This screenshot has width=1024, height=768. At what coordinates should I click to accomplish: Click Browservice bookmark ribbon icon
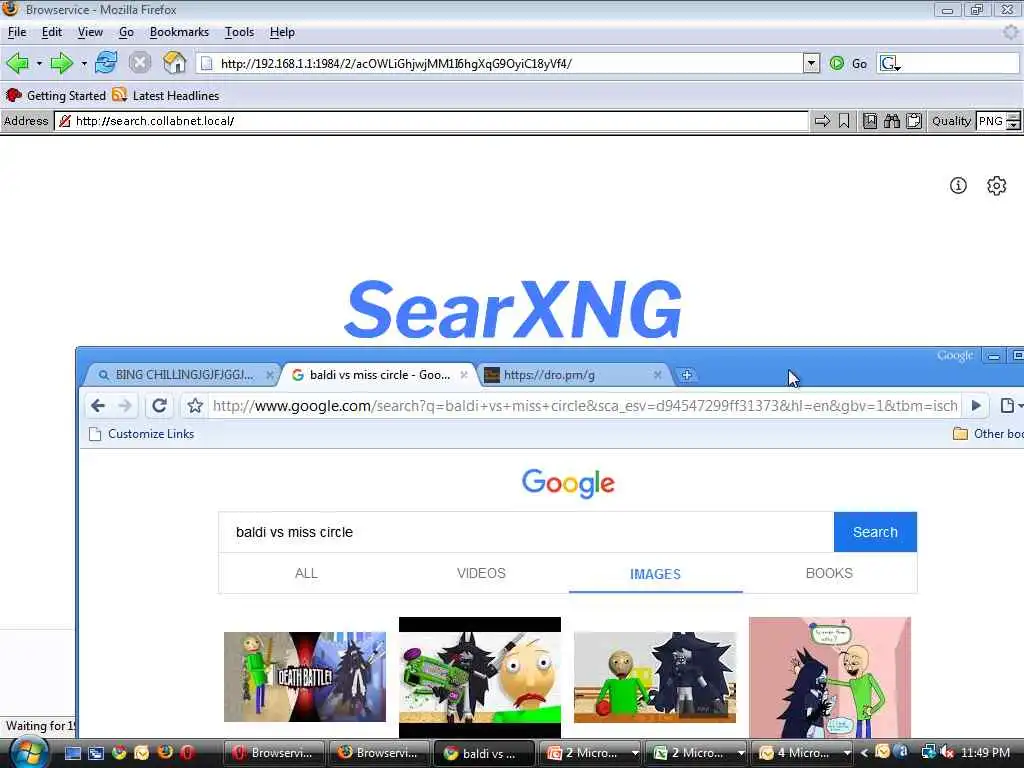pyautogui.click(x=844, y=121)
